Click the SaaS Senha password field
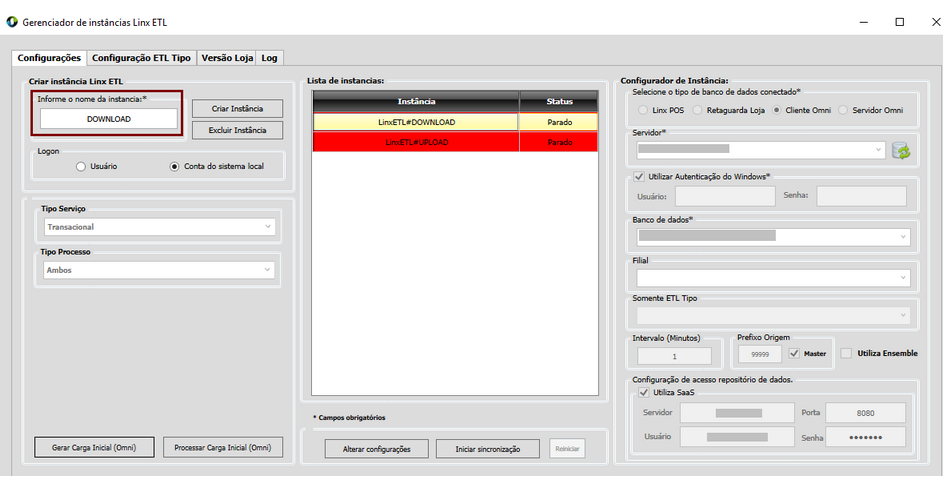This screenshot has height=477, width=944. tap(865, 437)
